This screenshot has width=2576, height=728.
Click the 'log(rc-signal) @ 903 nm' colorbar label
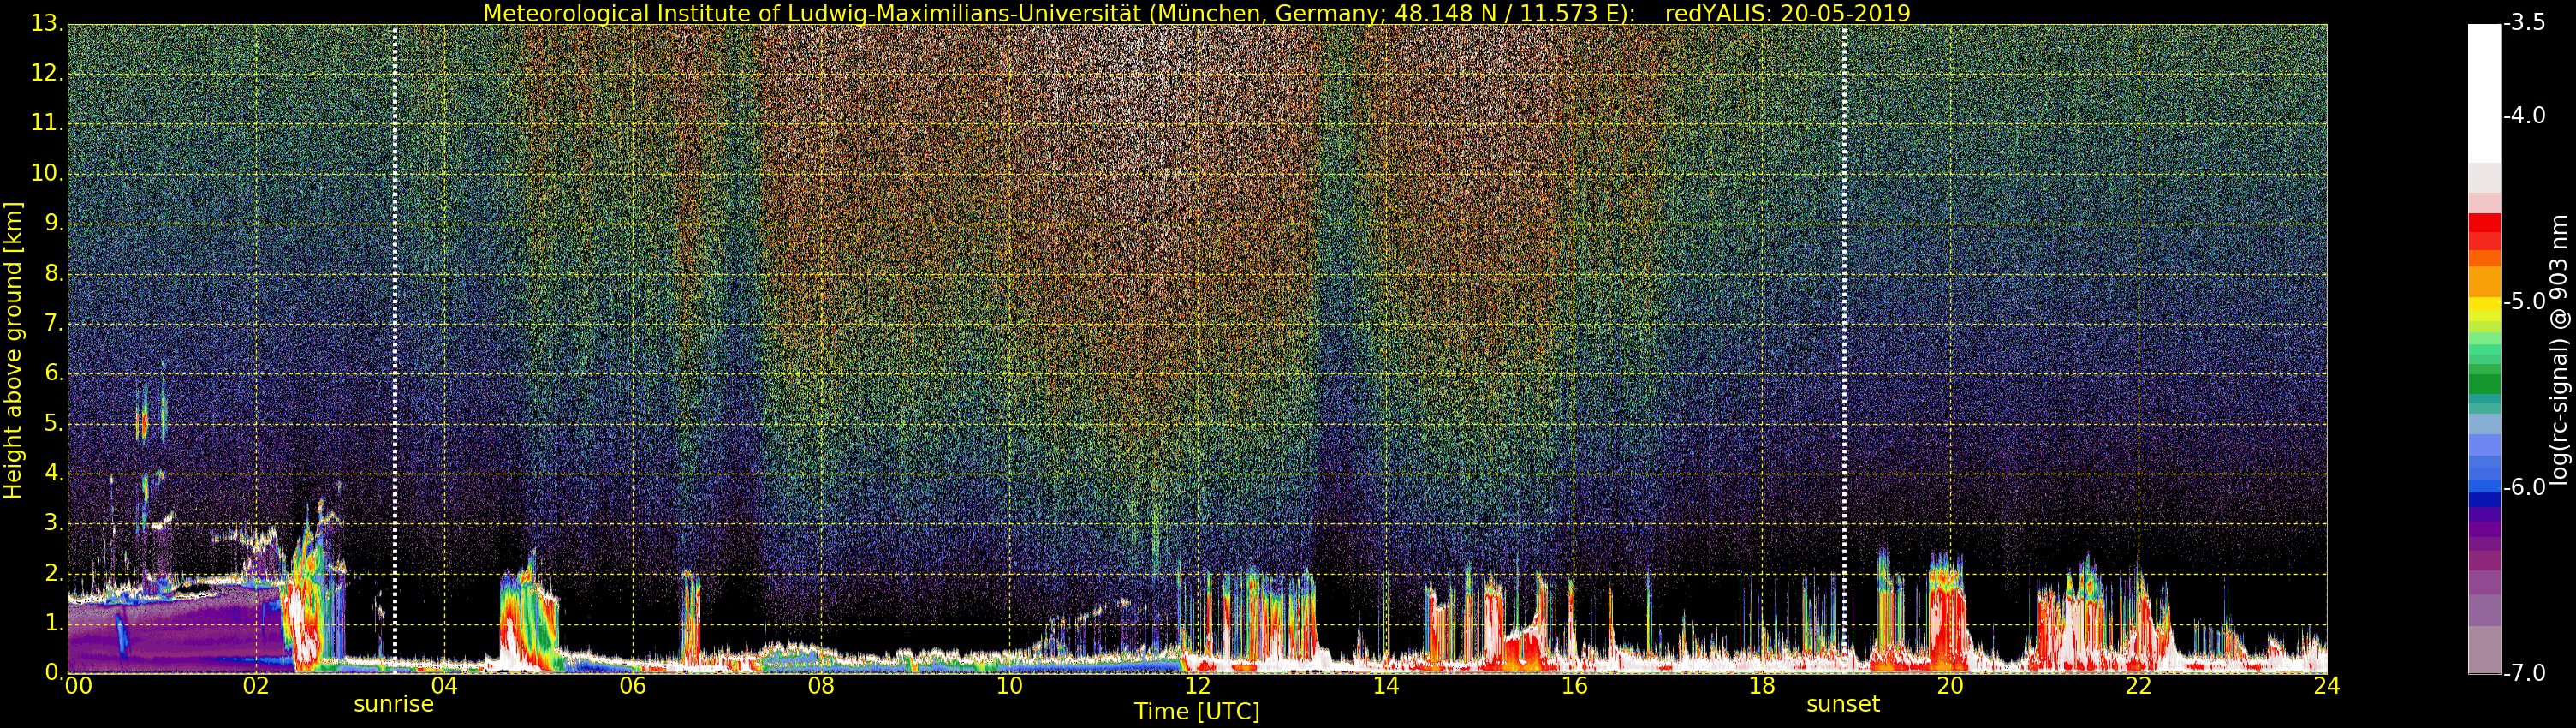[2560, 350]
